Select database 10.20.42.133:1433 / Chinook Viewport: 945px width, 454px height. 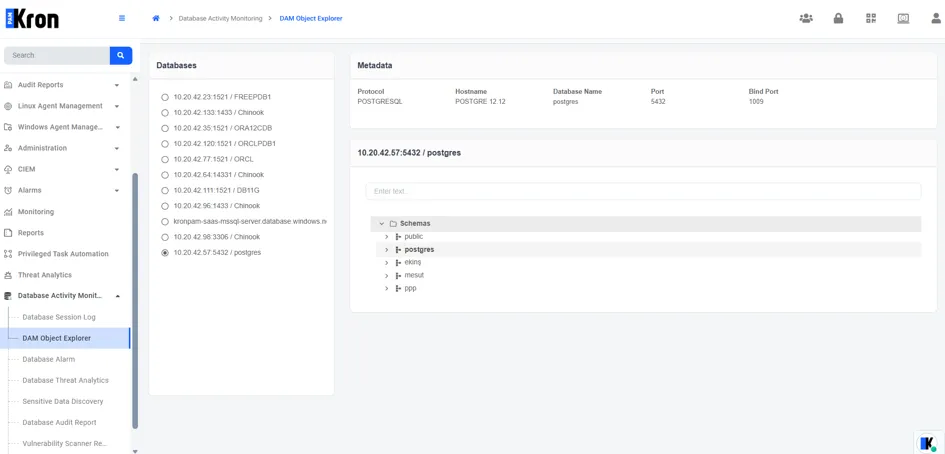[165, 113]
